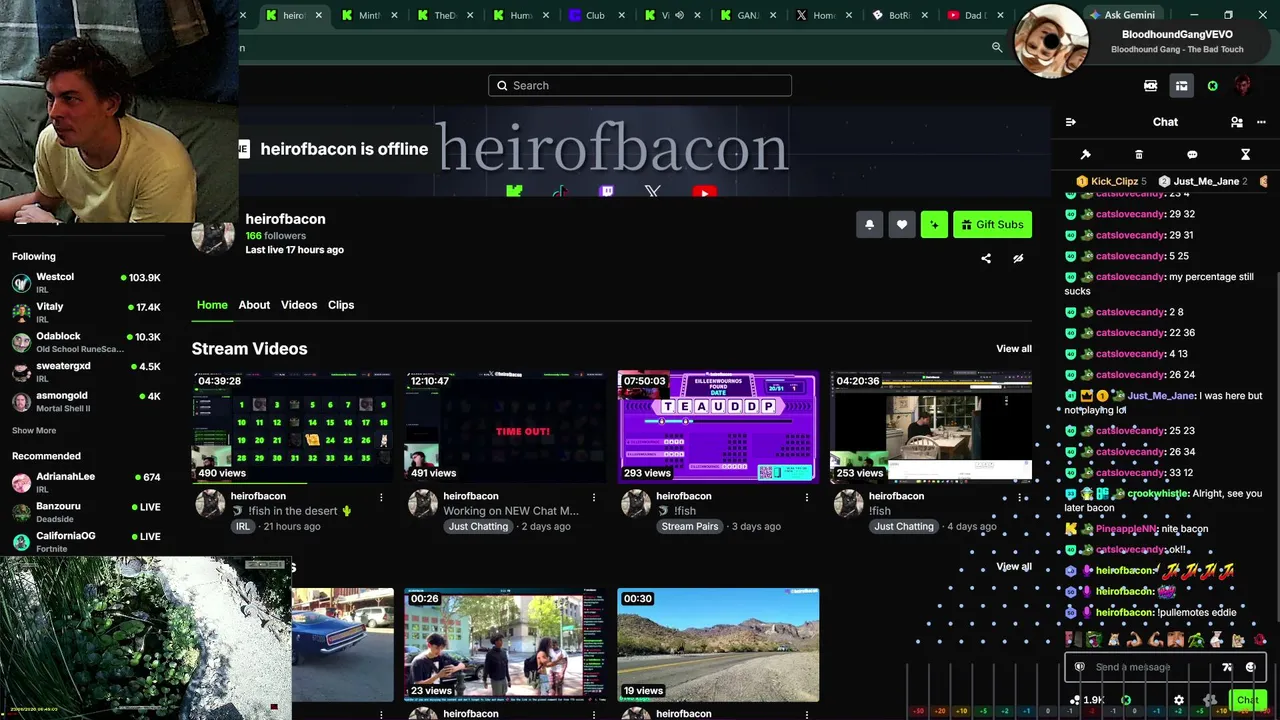Image resolution: width=1280 pixels, height=720 pixels.
Task: Open CaliforniaOG in Recommended list
Action: tap(86, 542)
